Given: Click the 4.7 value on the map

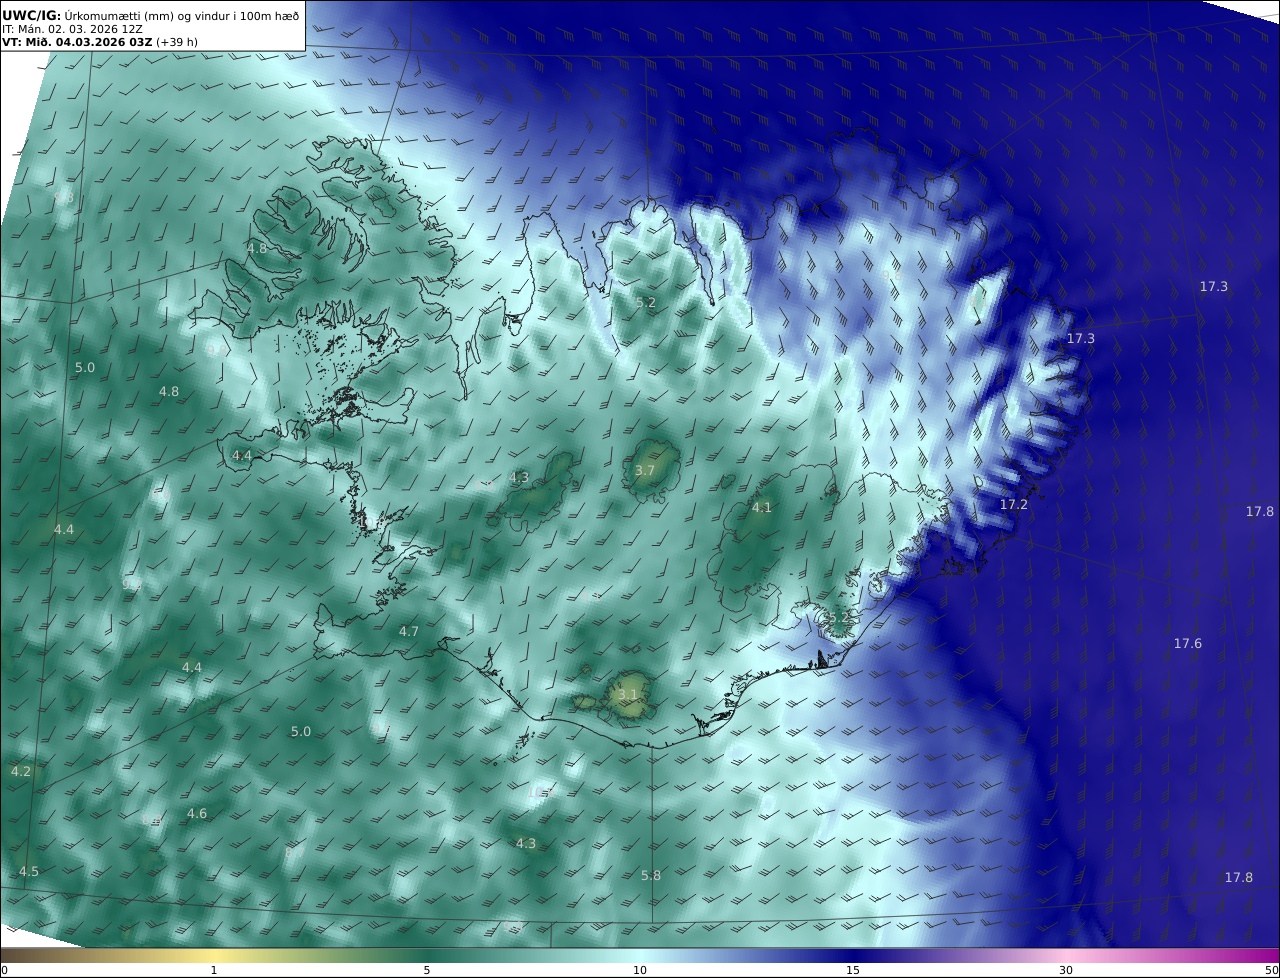Looking at the screenshot, I should pyautogui.click(x=409, y=631).
